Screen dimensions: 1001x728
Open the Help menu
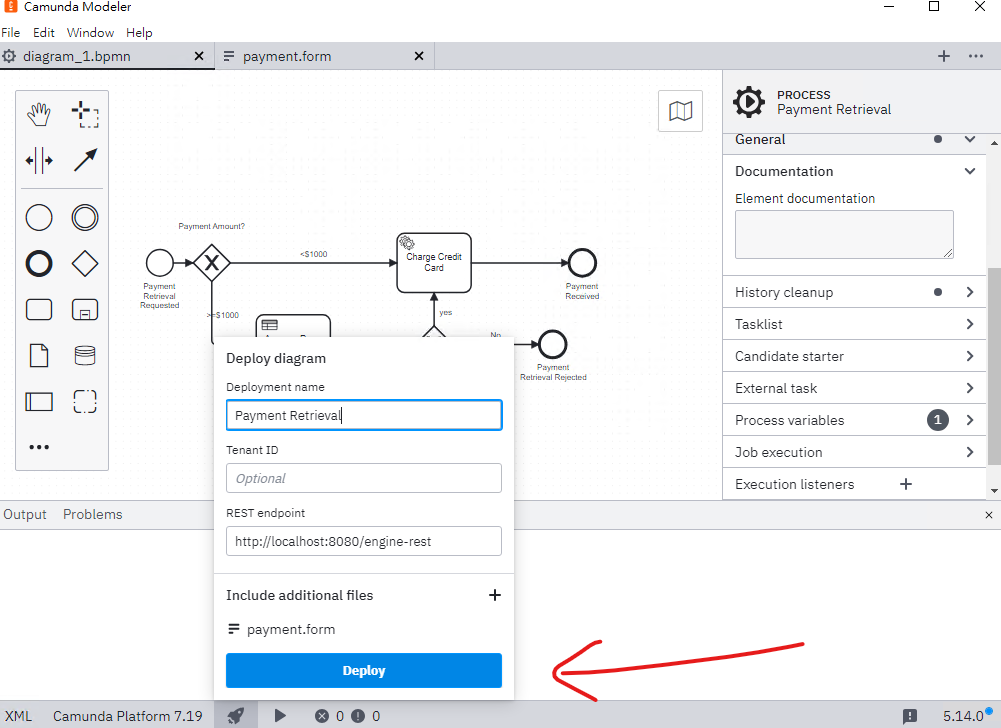(x=139, y=33)
